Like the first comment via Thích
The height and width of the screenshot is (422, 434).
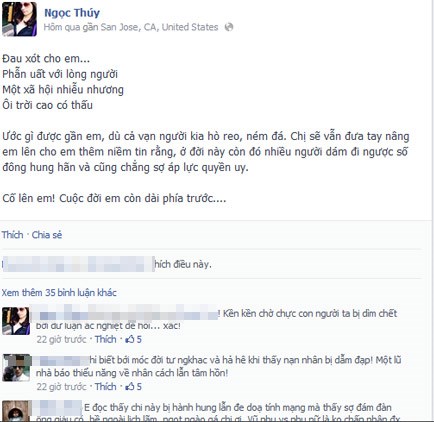coord(106,339)
